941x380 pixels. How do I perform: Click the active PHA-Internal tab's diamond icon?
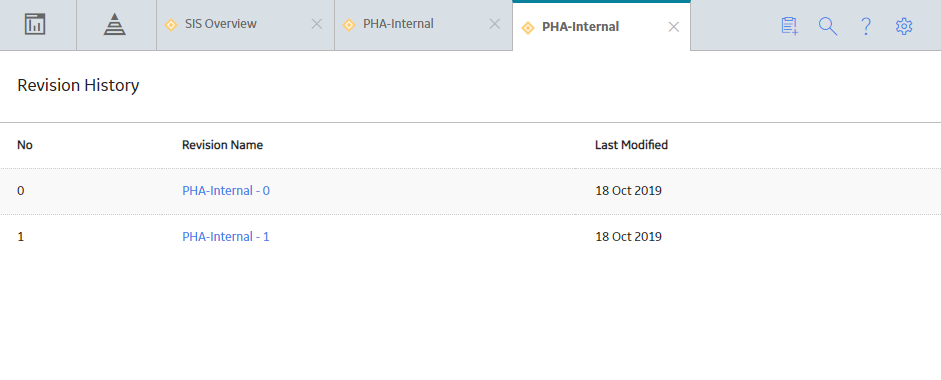(x=528, y=28)
